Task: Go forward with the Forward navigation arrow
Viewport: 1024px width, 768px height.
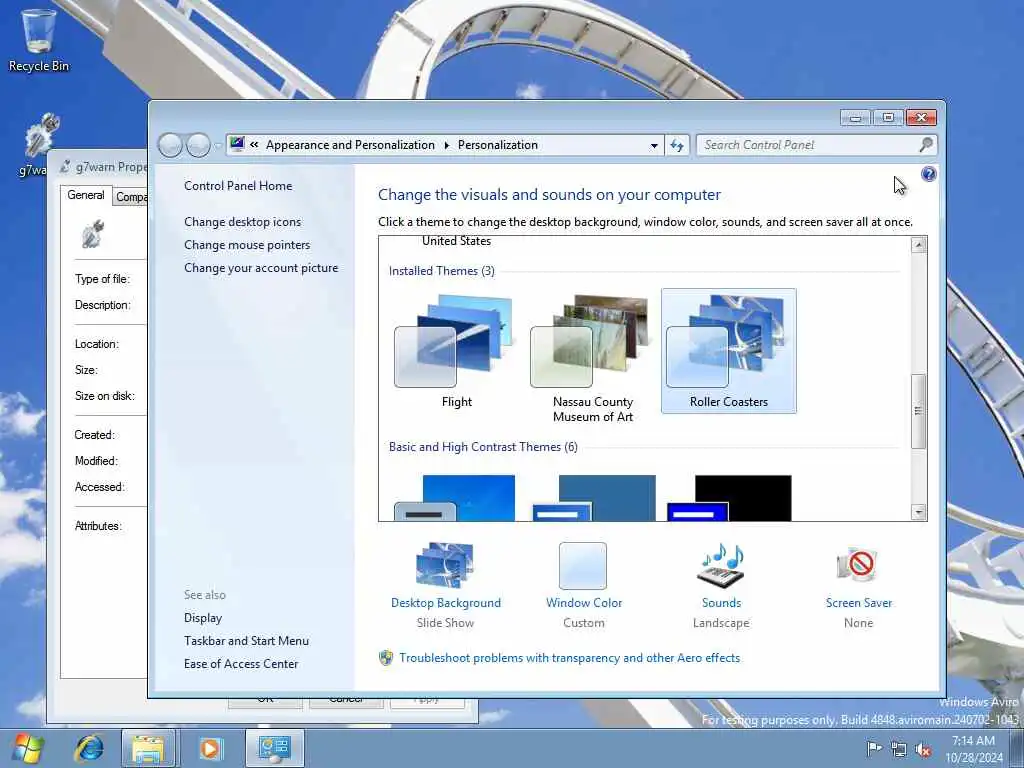Action: (x=198, y=145)
